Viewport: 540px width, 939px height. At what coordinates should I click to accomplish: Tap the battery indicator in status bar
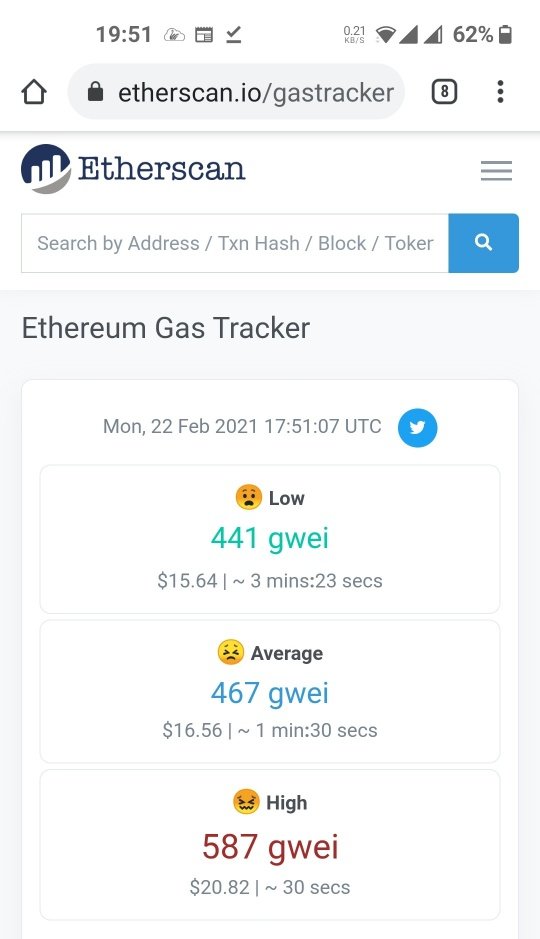pyautogui.click(x=505, y=34)
